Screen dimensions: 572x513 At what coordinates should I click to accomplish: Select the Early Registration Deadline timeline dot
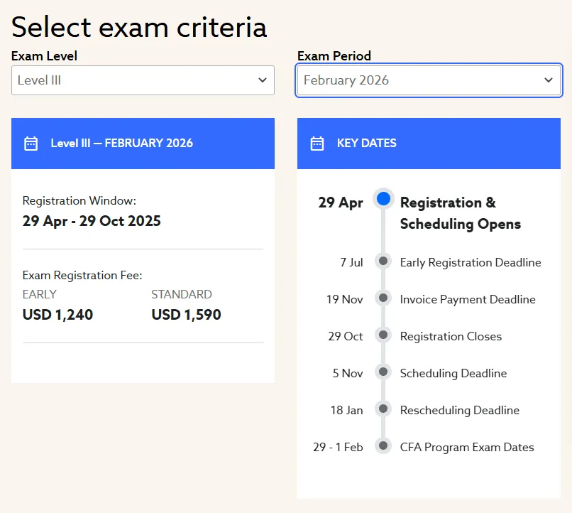383,261
